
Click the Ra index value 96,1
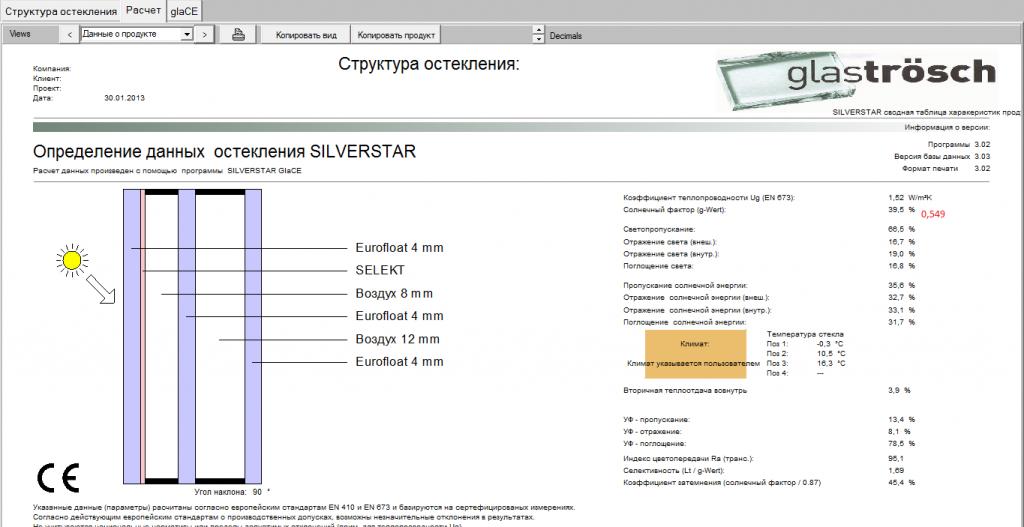coord(896,459)
